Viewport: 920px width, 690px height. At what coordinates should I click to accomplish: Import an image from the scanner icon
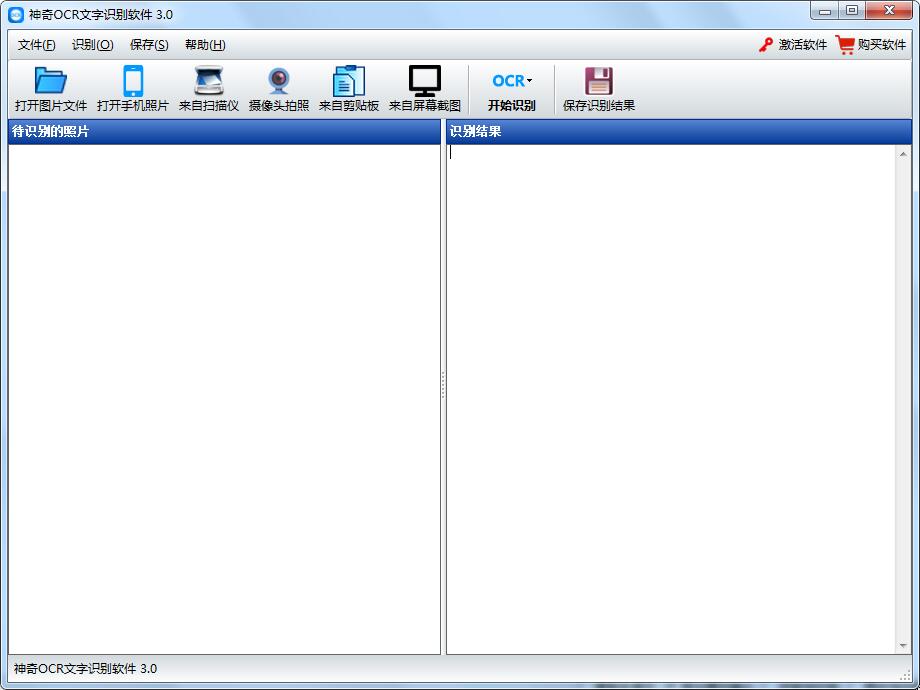209,80
